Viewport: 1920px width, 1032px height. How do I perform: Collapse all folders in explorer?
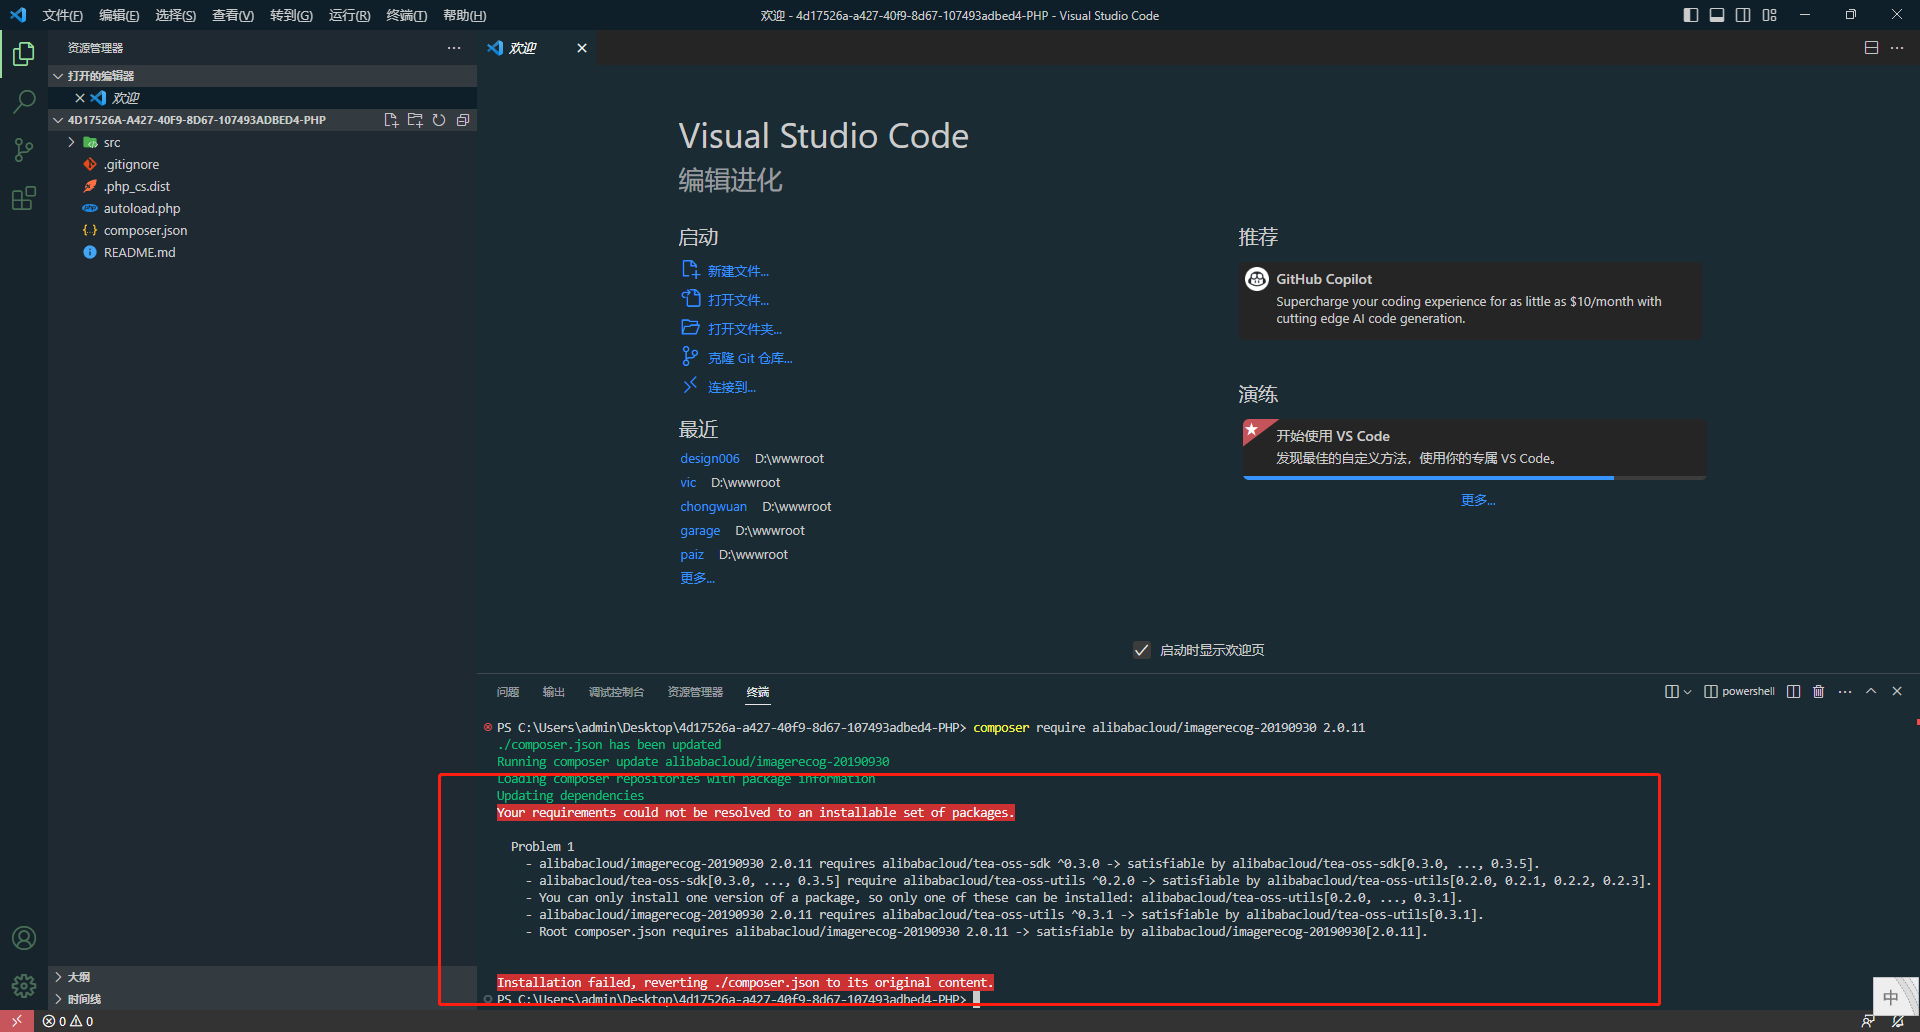(x=463, y=120)
